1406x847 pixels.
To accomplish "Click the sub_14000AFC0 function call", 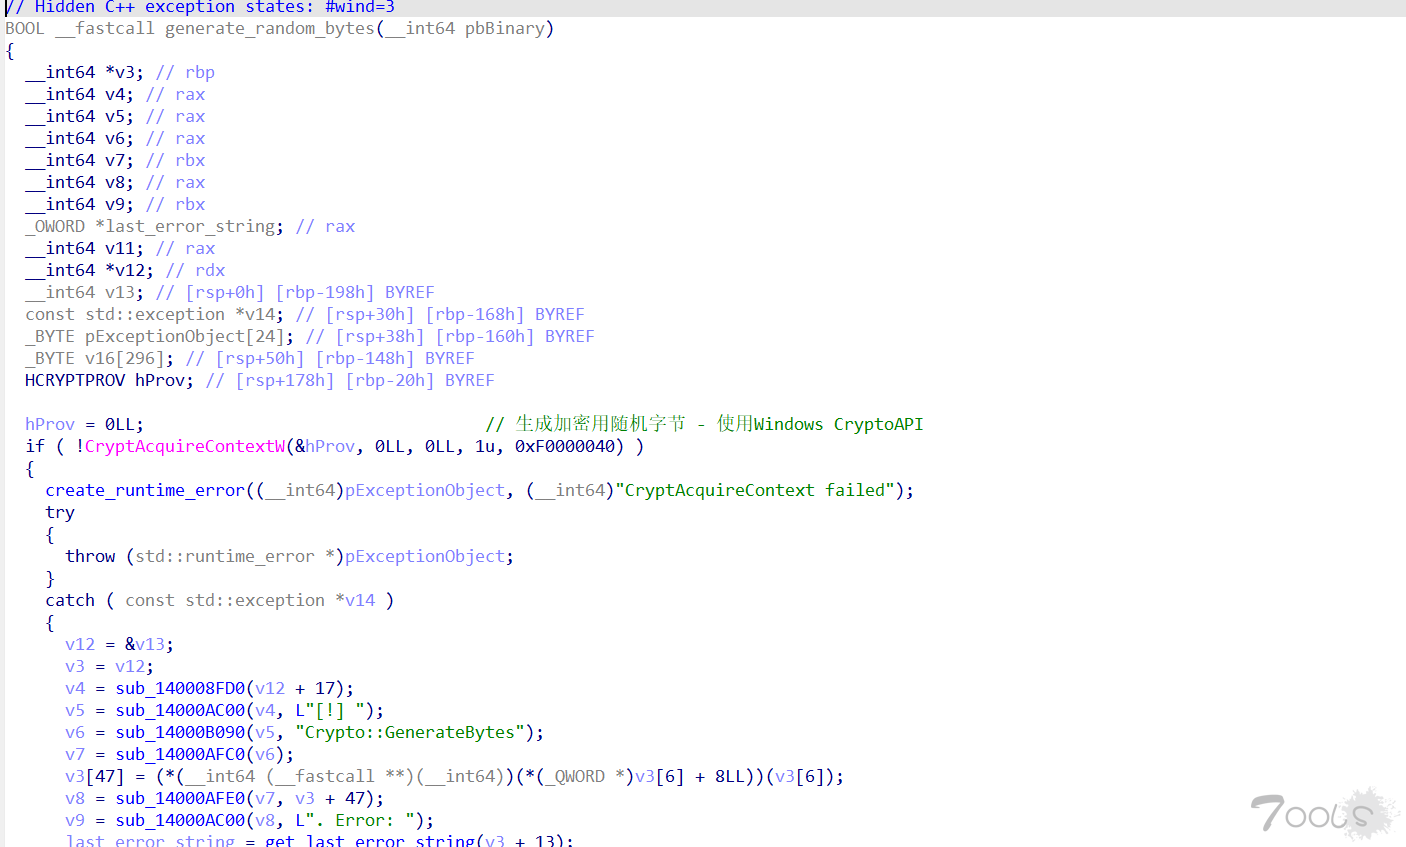I will point(180,754).
